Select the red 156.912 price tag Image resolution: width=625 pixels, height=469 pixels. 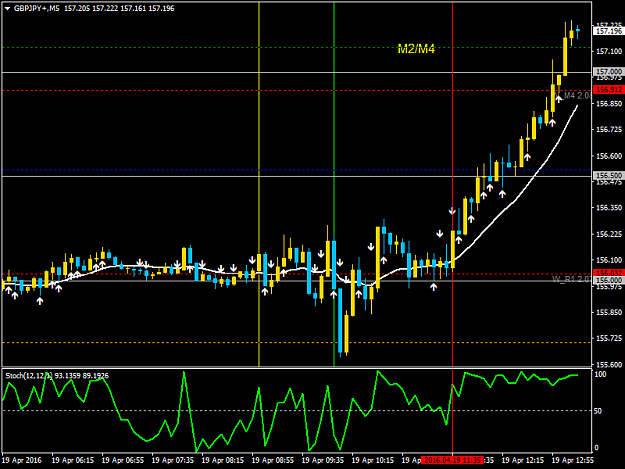pos(609,90)
